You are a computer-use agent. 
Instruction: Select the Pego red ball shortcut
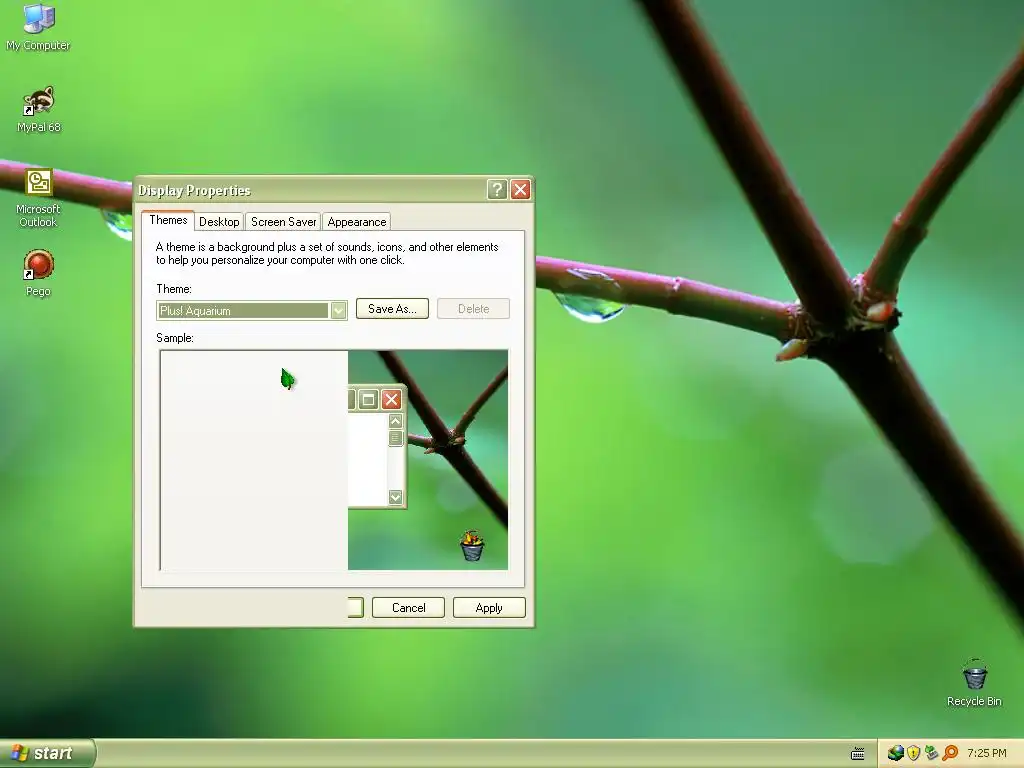38,273
